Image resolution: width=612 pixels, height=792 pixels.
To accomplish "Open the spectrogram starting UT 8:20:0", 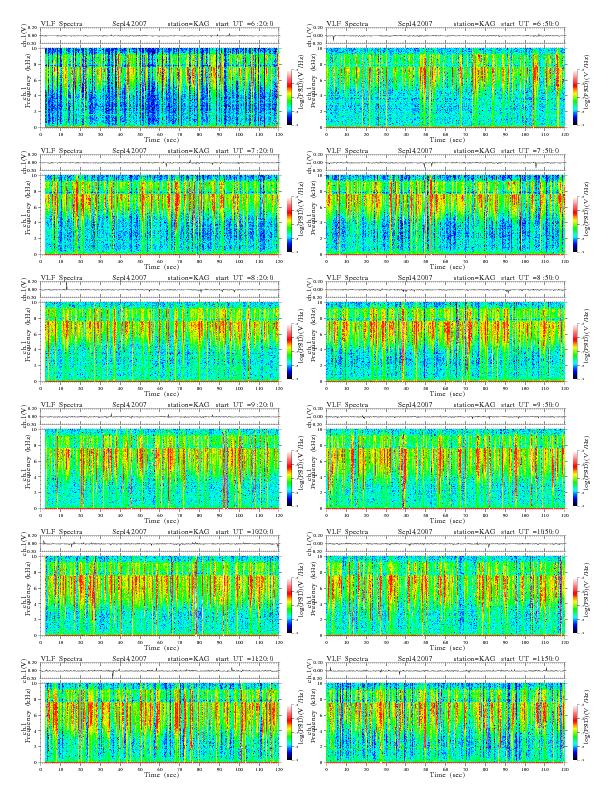I will 160,342.
